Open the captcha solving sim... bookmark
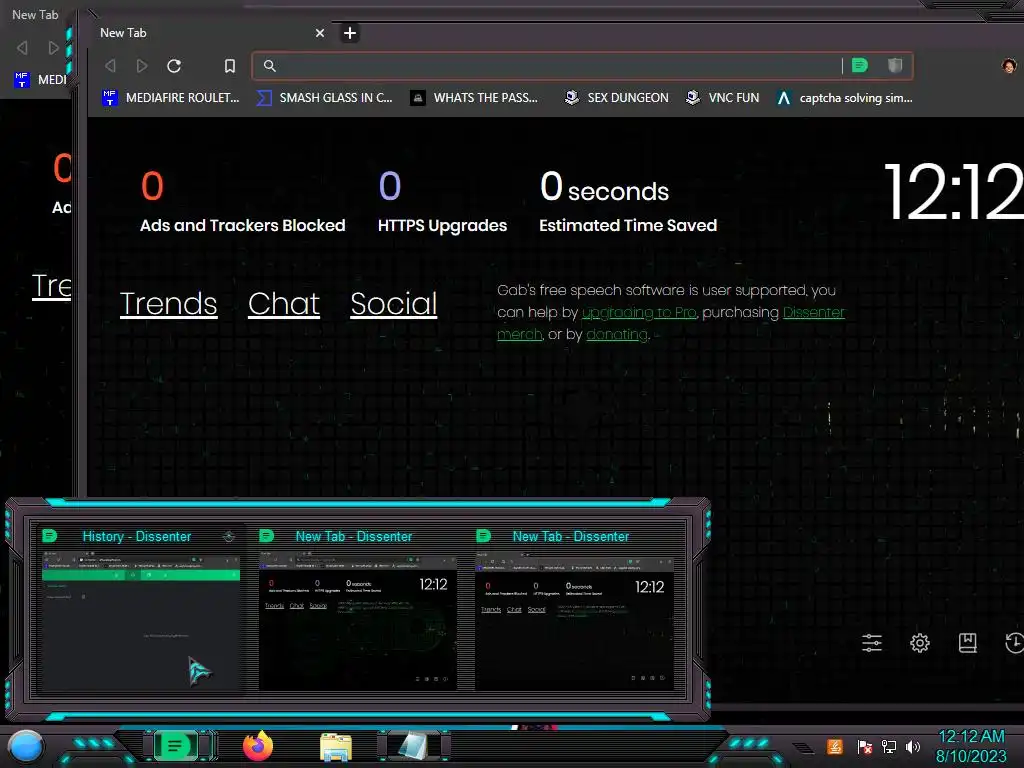 pyautogui.click(x=844, y=98)
